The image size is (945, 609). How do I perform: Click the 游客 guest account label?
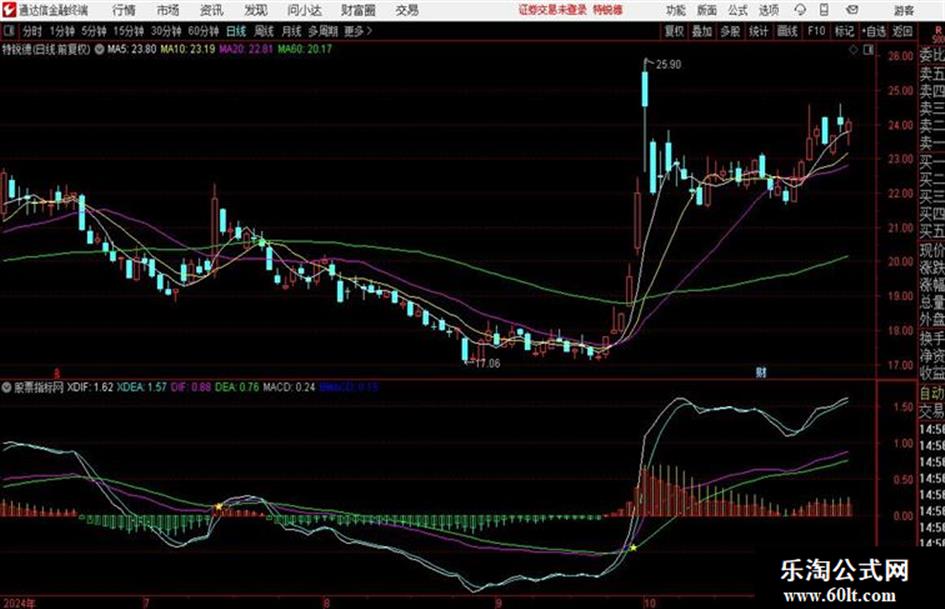(904, 10)
